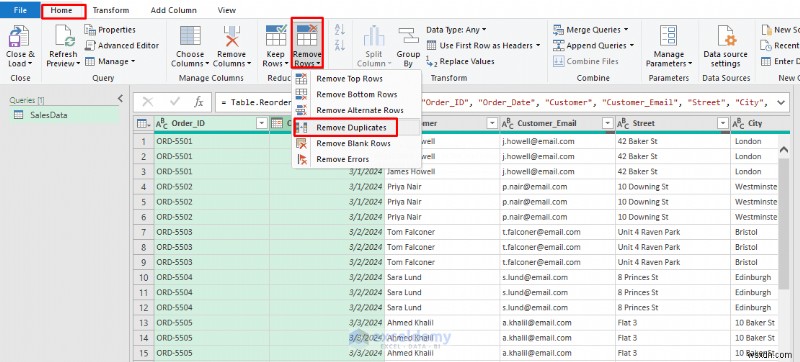This screenshot has height=362, width=800.
Task: Open the Advanced Editor
Action: point(122,45)
